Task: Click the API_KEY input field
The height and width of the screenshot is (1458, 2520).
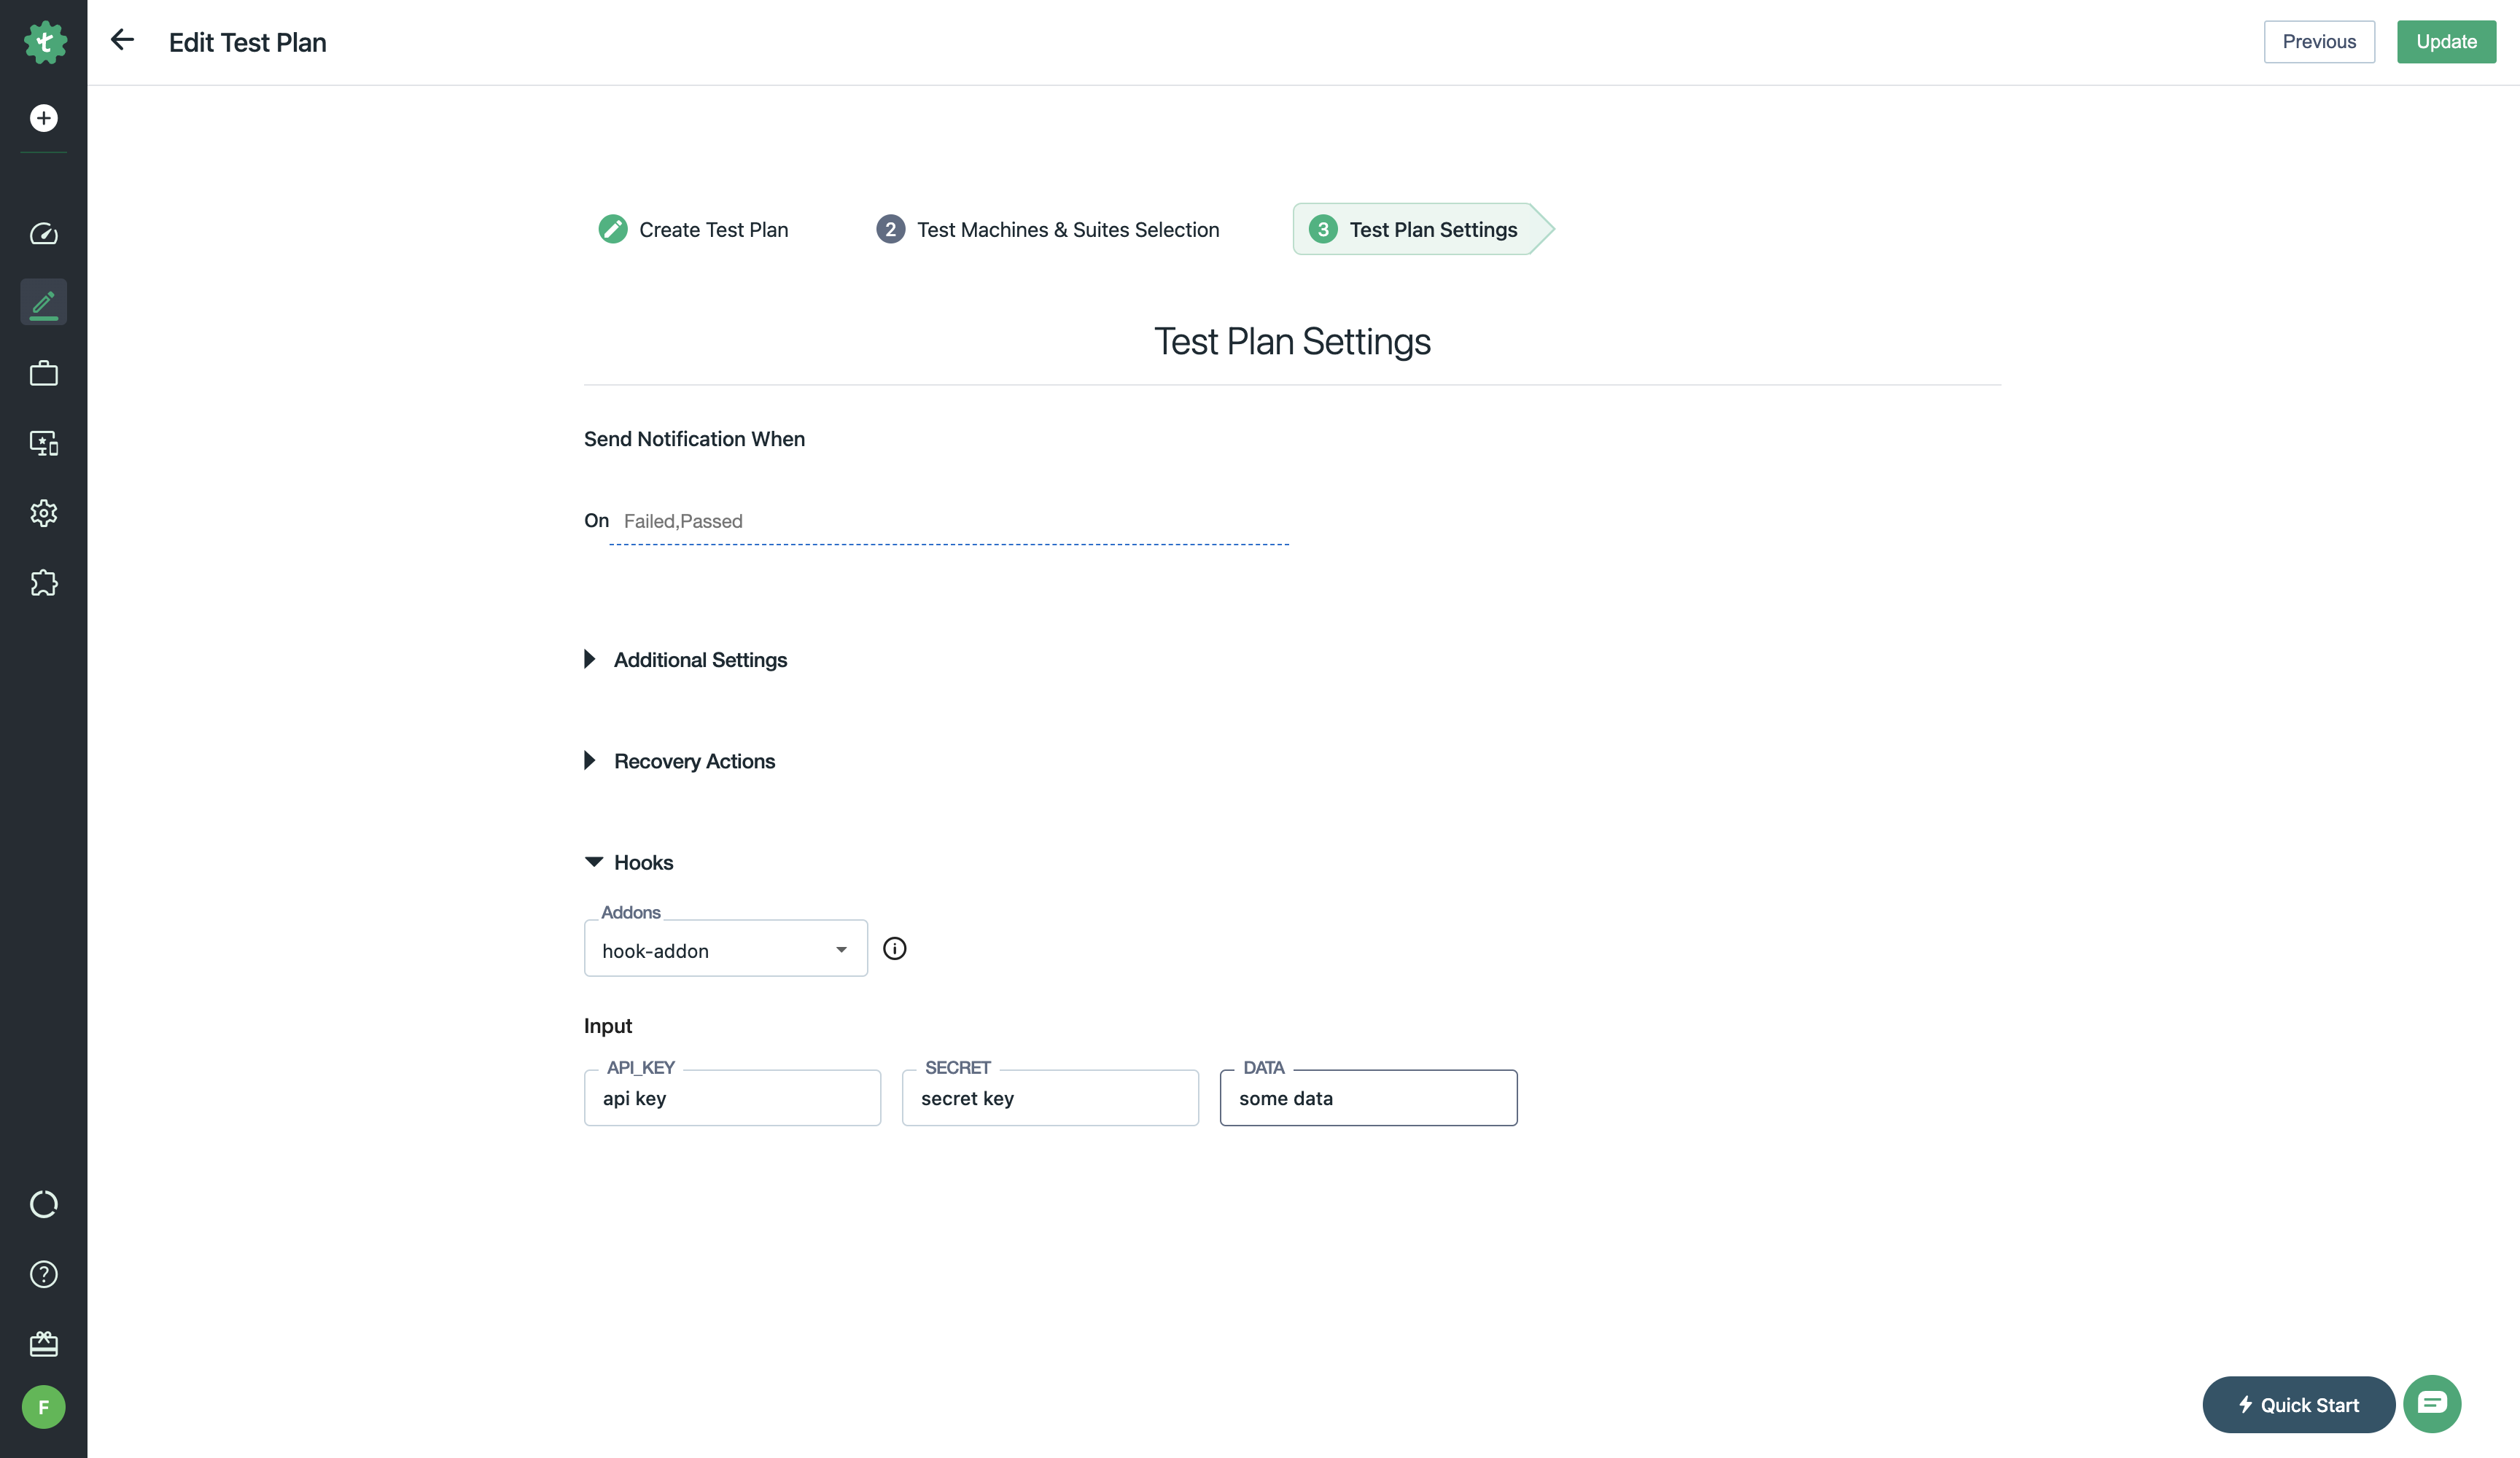Action: pos(732,1098)
